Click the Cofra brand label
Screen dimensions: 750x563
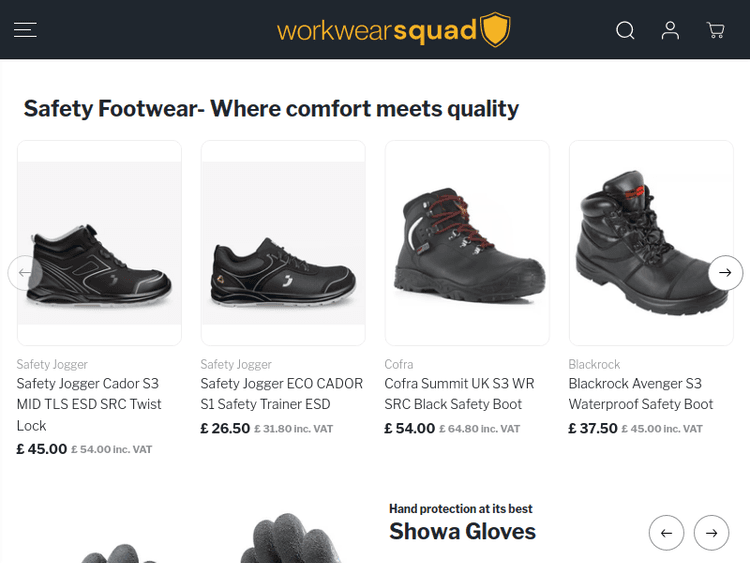pos(399,364)
